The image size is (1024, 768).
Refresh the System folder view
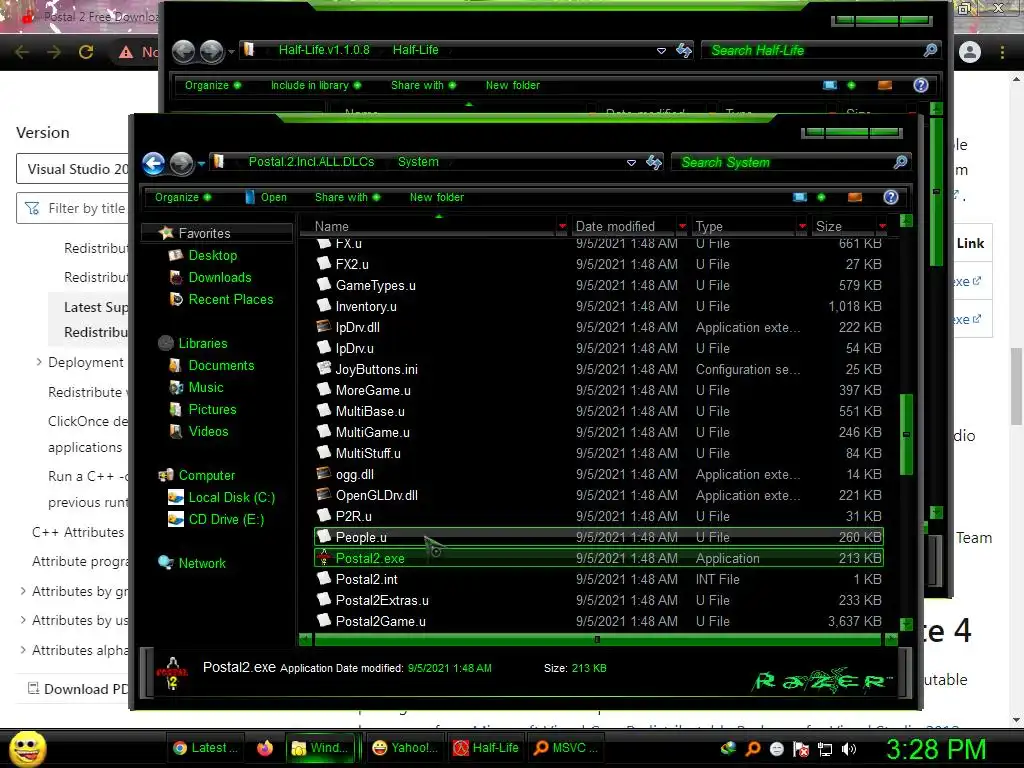point(654,162)
